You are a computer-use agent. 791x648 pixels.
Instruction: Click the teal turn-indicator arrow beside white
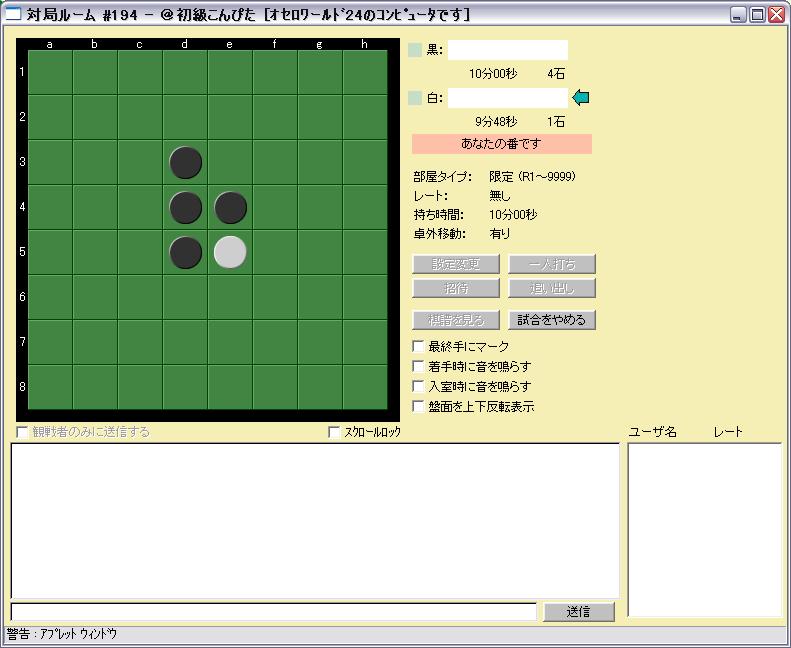(x=580, y=97)
